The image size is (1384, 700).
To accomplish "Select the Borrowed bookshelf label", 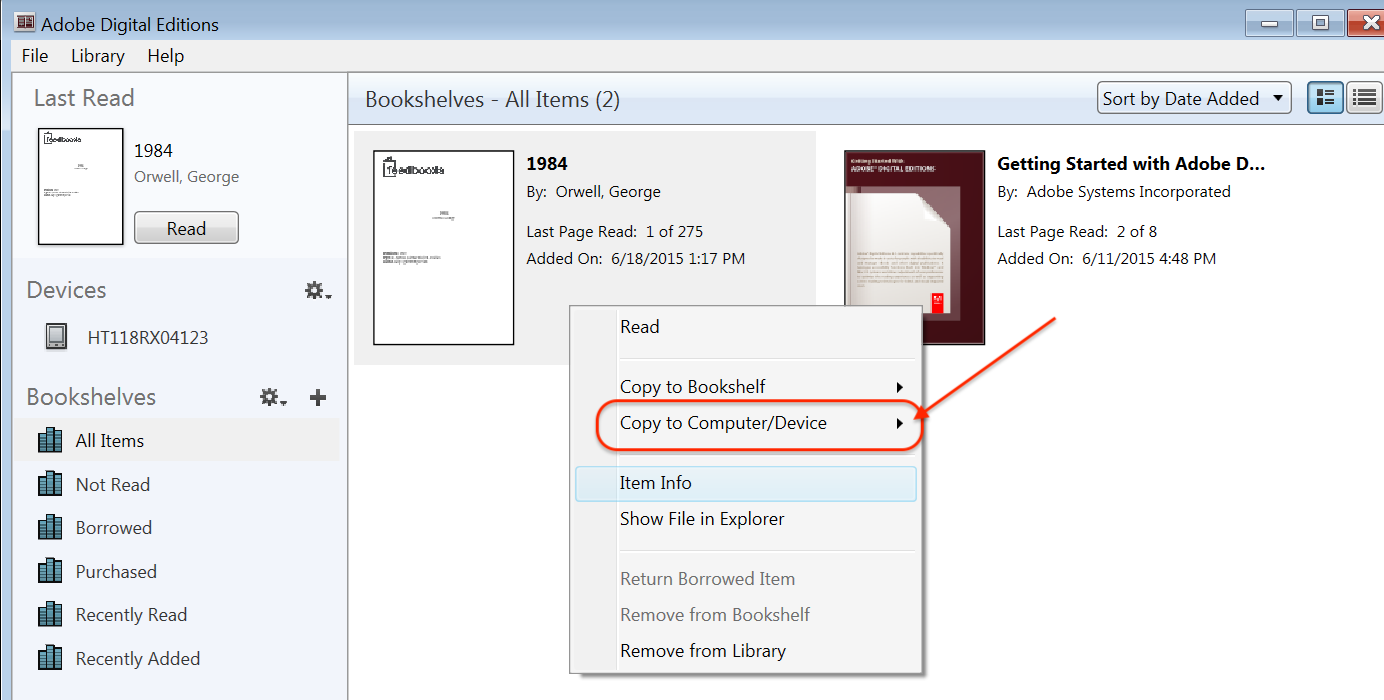I will [114, 528].
